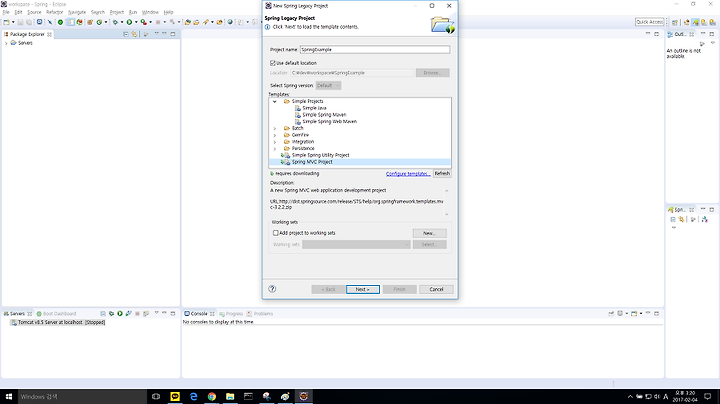The height and width of the screenshot is (404, 720).
Task: Switch to the Problems tab
Action: tap(260, 314)
